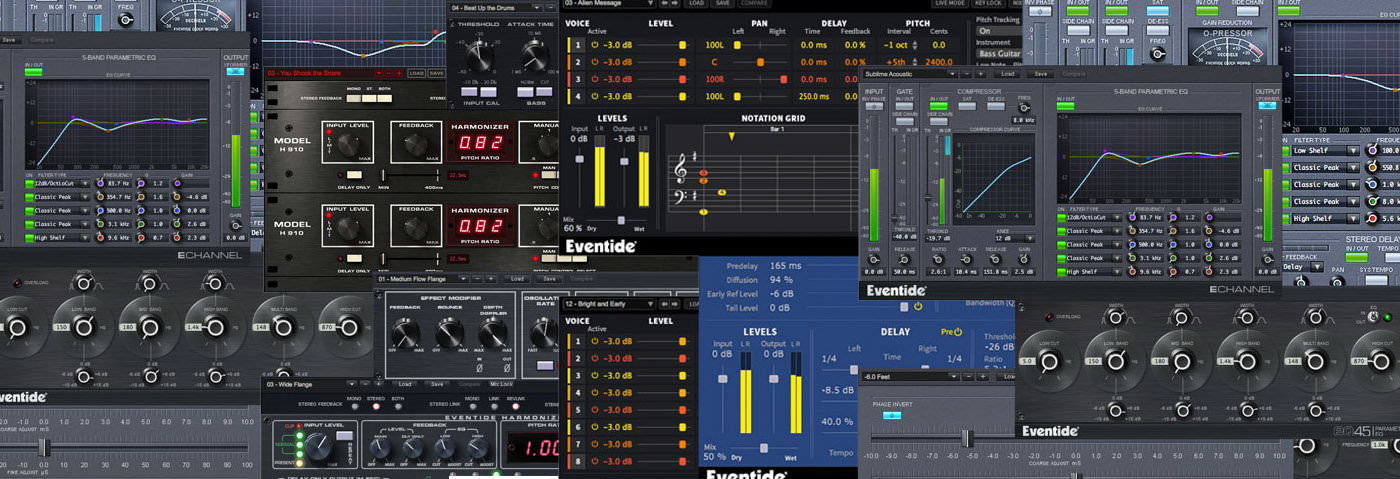Select note 1 on the Notation Grid staff
The height and width of the screenshot is (479, 1400).
click(x=703, y=211)
